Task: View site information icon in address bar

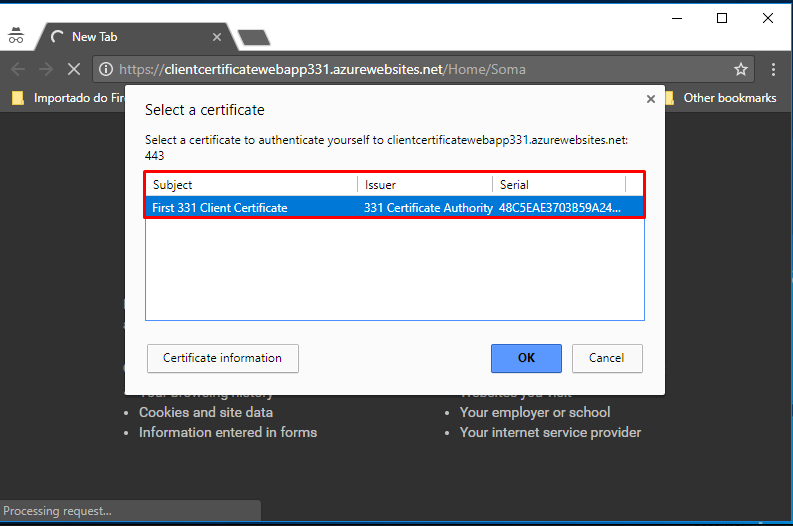Action: tap(106, 69)
